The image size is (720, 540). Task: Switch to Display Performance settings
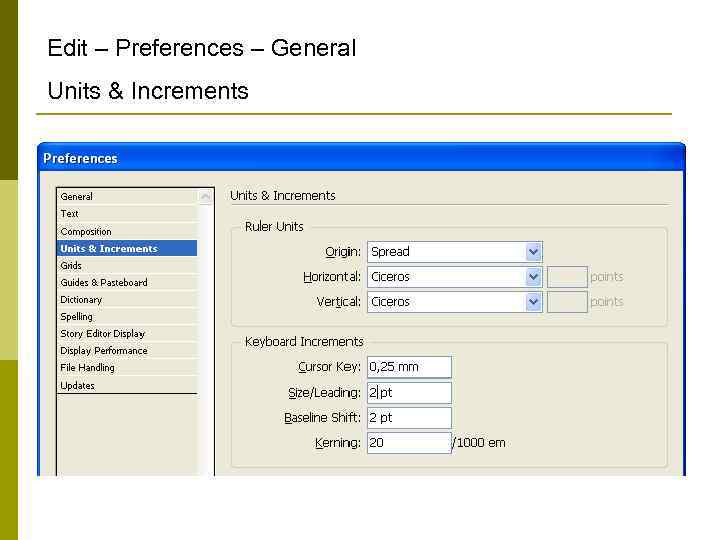click(104, 351)
